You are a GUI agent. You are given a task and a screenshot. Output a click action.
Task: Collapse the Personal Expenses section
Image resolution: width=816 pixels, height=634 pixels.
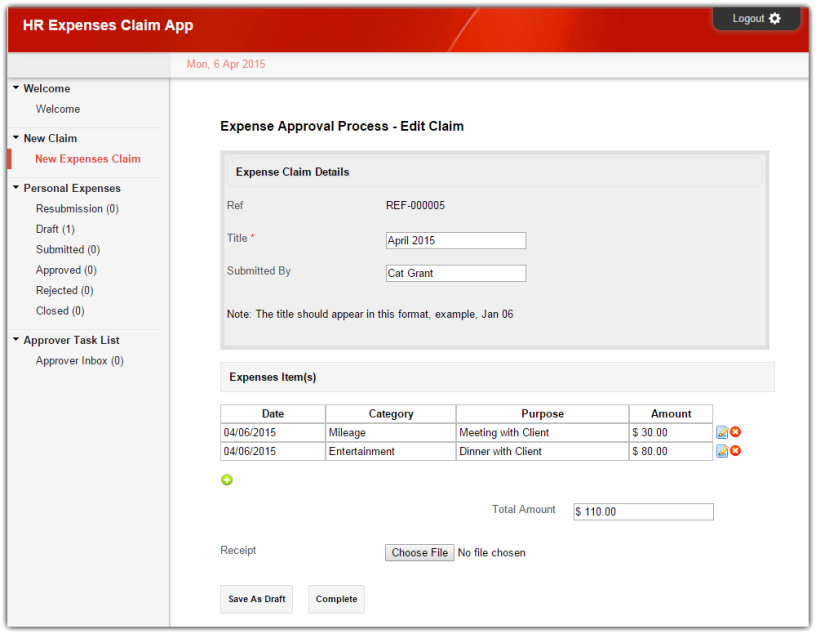point(16,188)
